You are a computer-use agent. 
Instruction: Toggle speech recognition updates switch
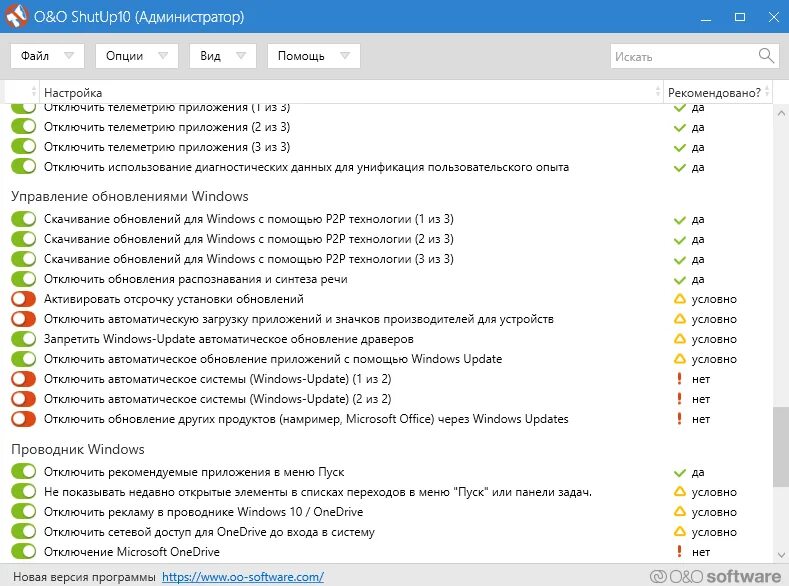pos(23,279)
